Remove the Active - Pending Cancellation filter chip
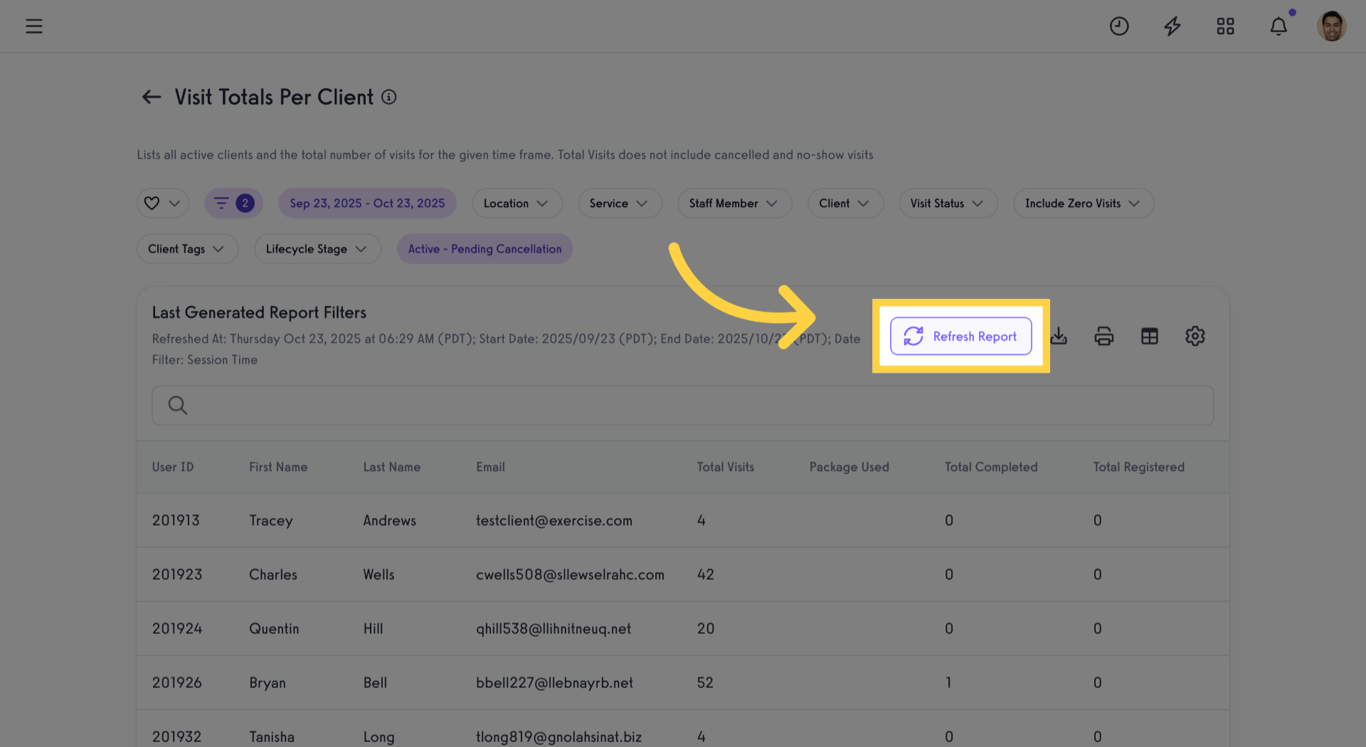The height and width of the screenshot is (747, 1366). 484,248
